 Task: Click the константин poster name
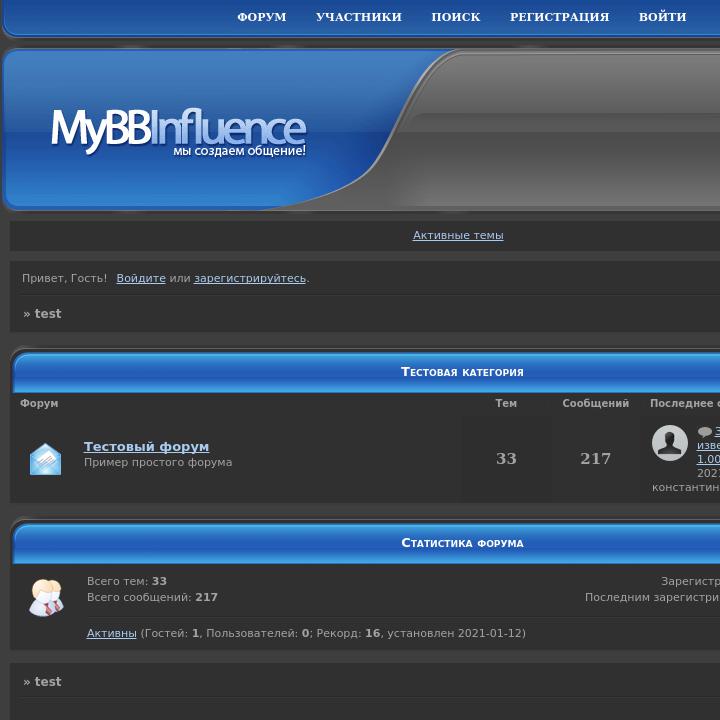pos(686,487)
